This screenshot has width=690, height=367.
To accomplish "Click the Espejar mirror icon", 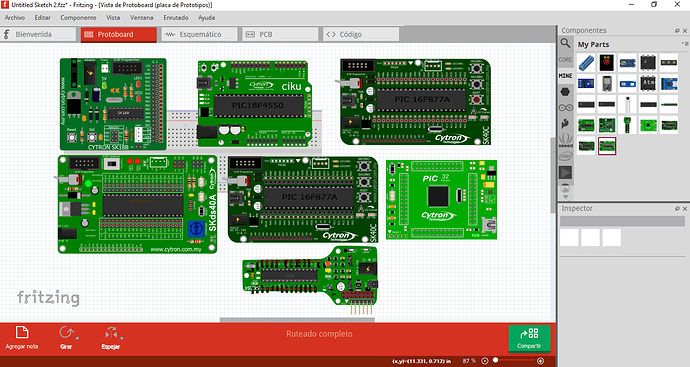I will 111,333.
